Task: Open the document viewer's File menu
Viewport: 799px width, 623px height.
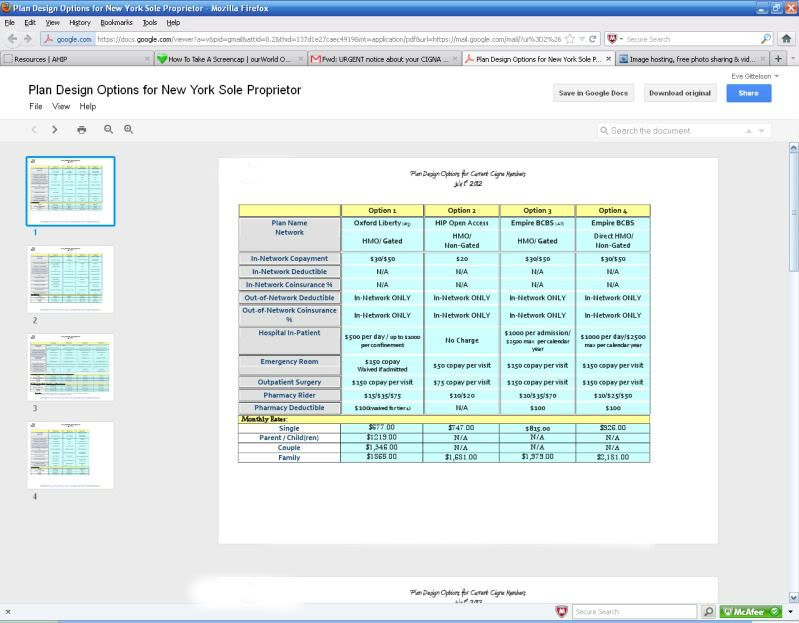Action: 36,106
